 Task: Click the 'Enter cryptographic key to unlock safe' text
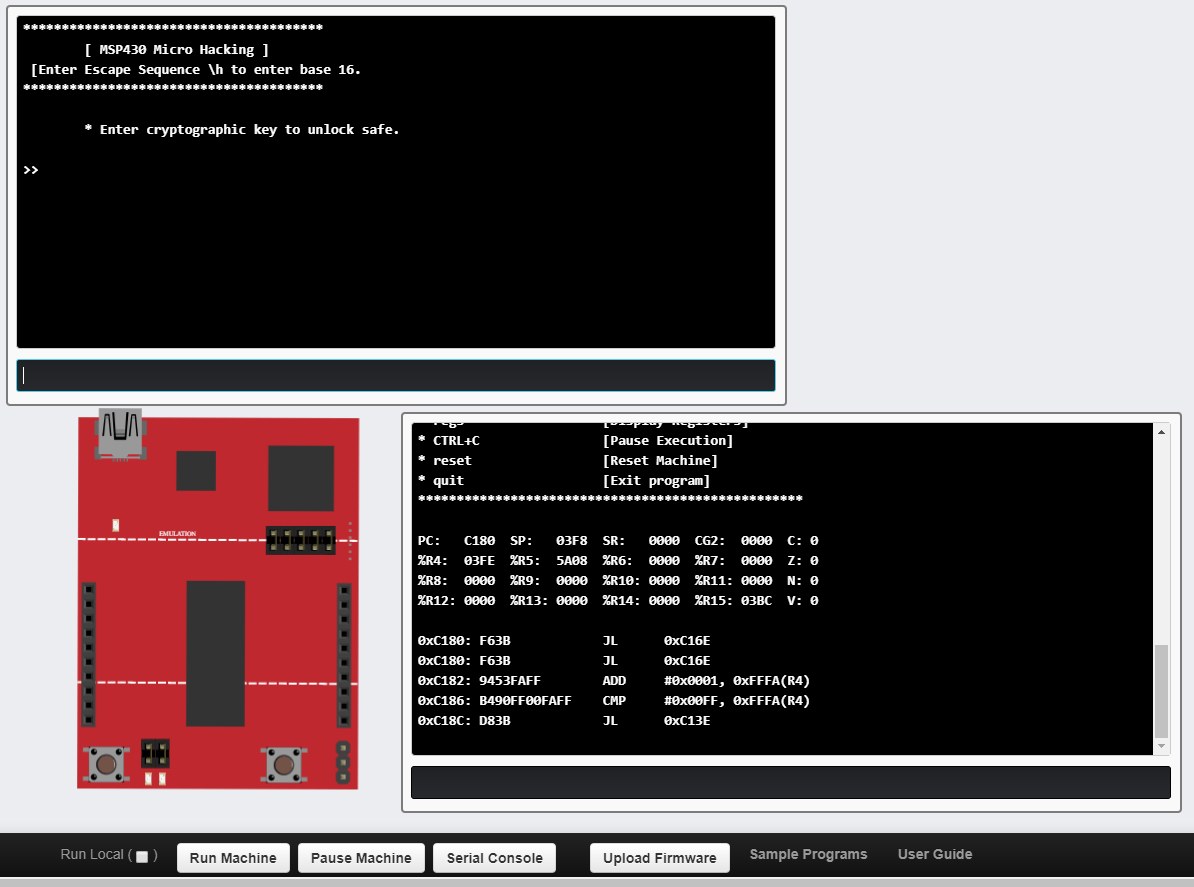[x=249, y=129]
